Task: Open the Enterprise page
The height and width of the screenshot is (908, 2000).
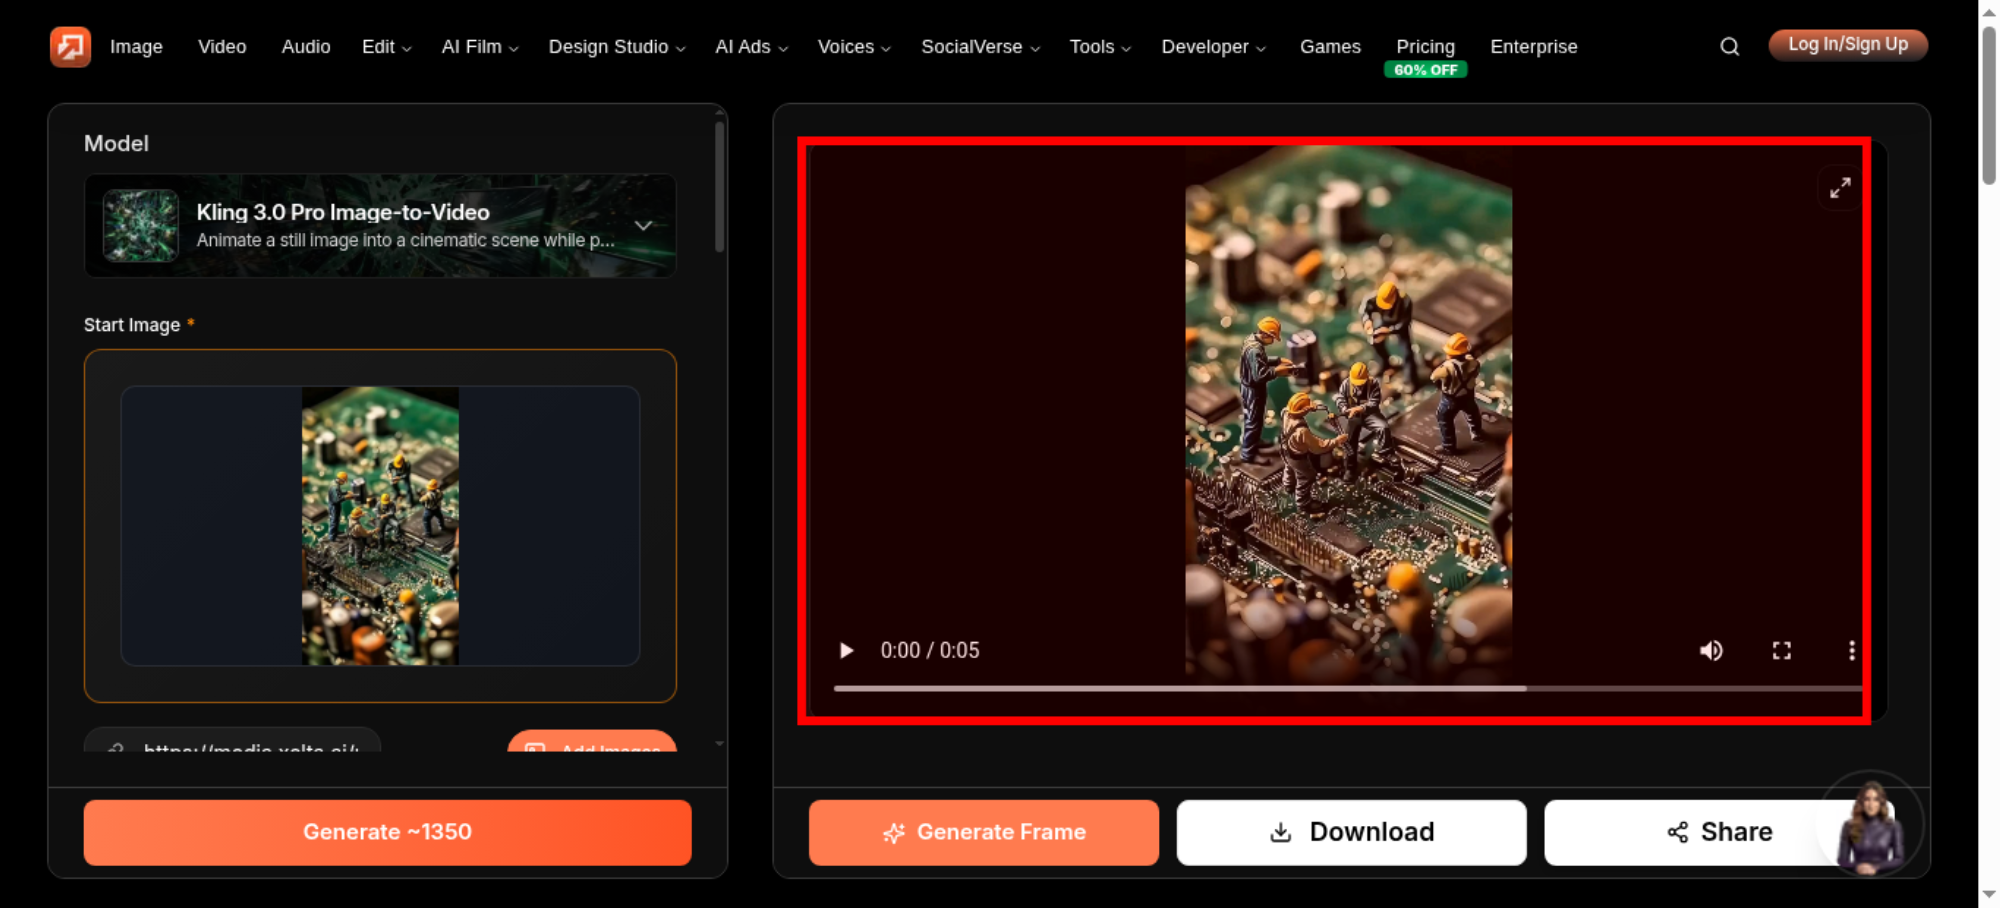Action: [1534, 47]
